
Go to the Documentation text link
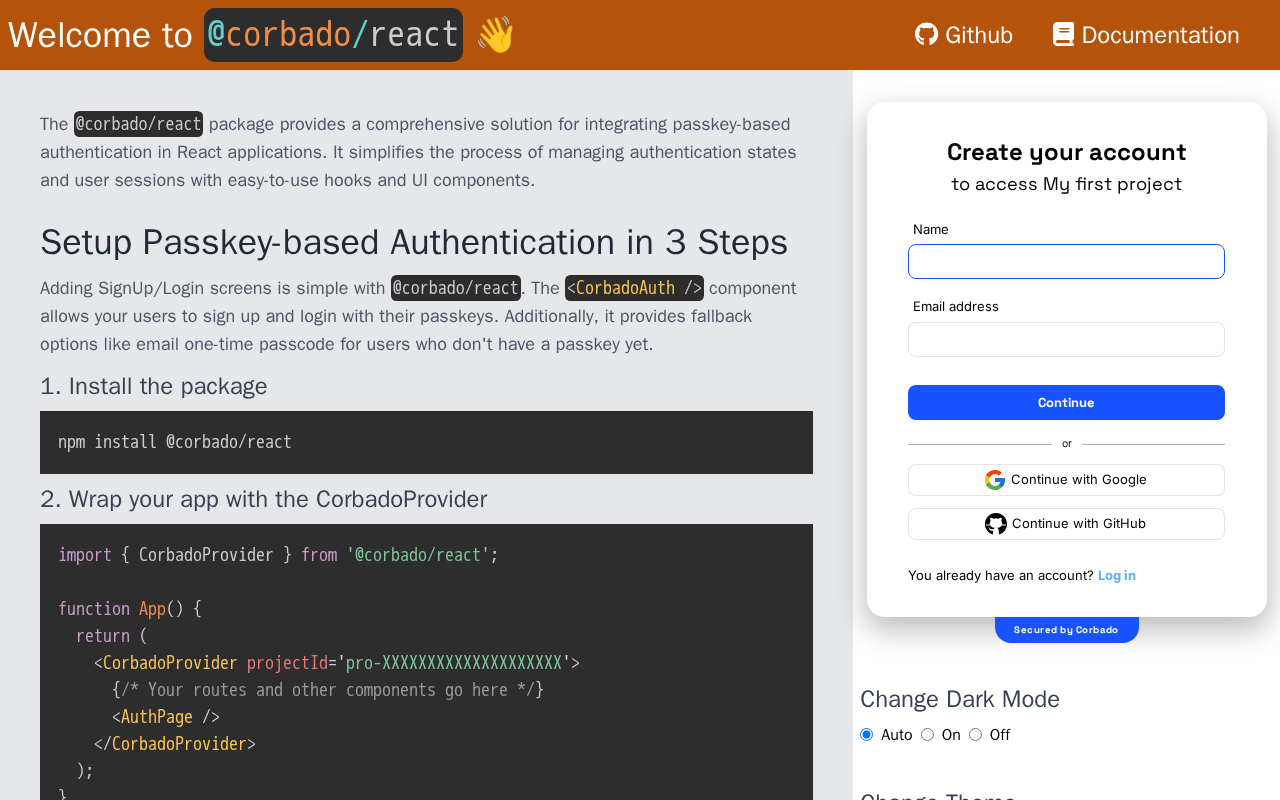point(1160,35)
